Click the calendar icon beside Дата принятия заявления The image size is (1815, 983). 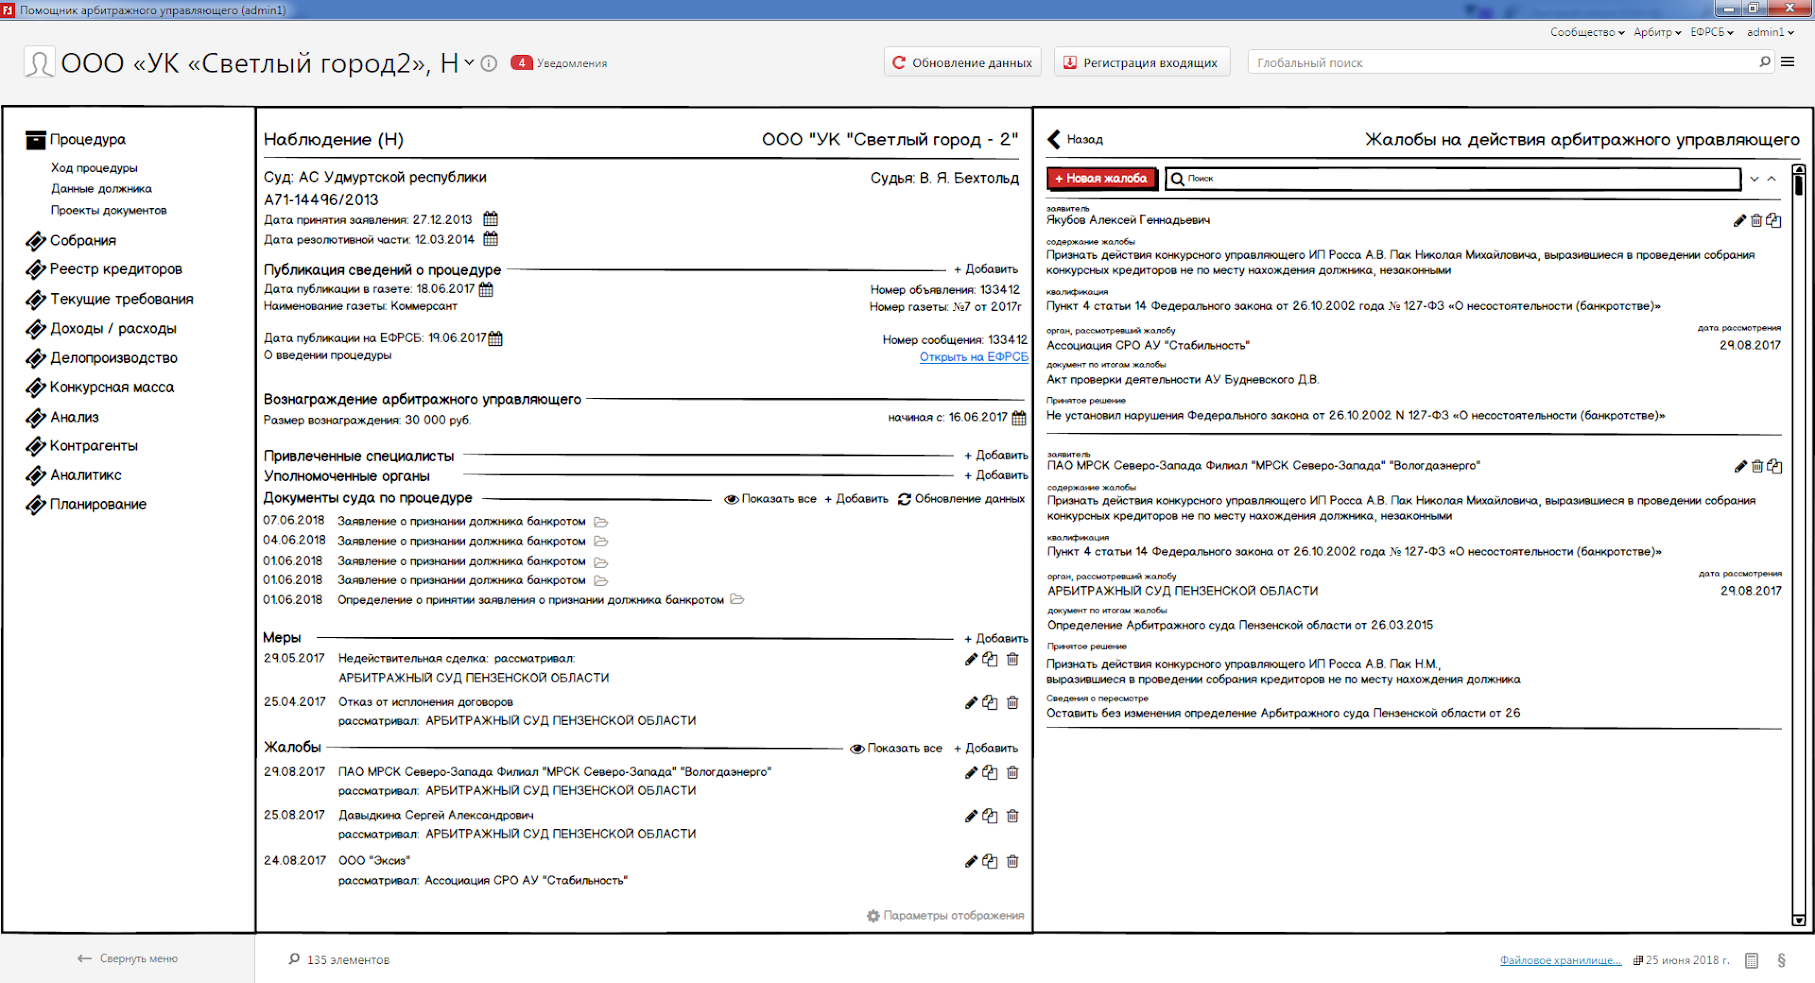pos(490,219)
